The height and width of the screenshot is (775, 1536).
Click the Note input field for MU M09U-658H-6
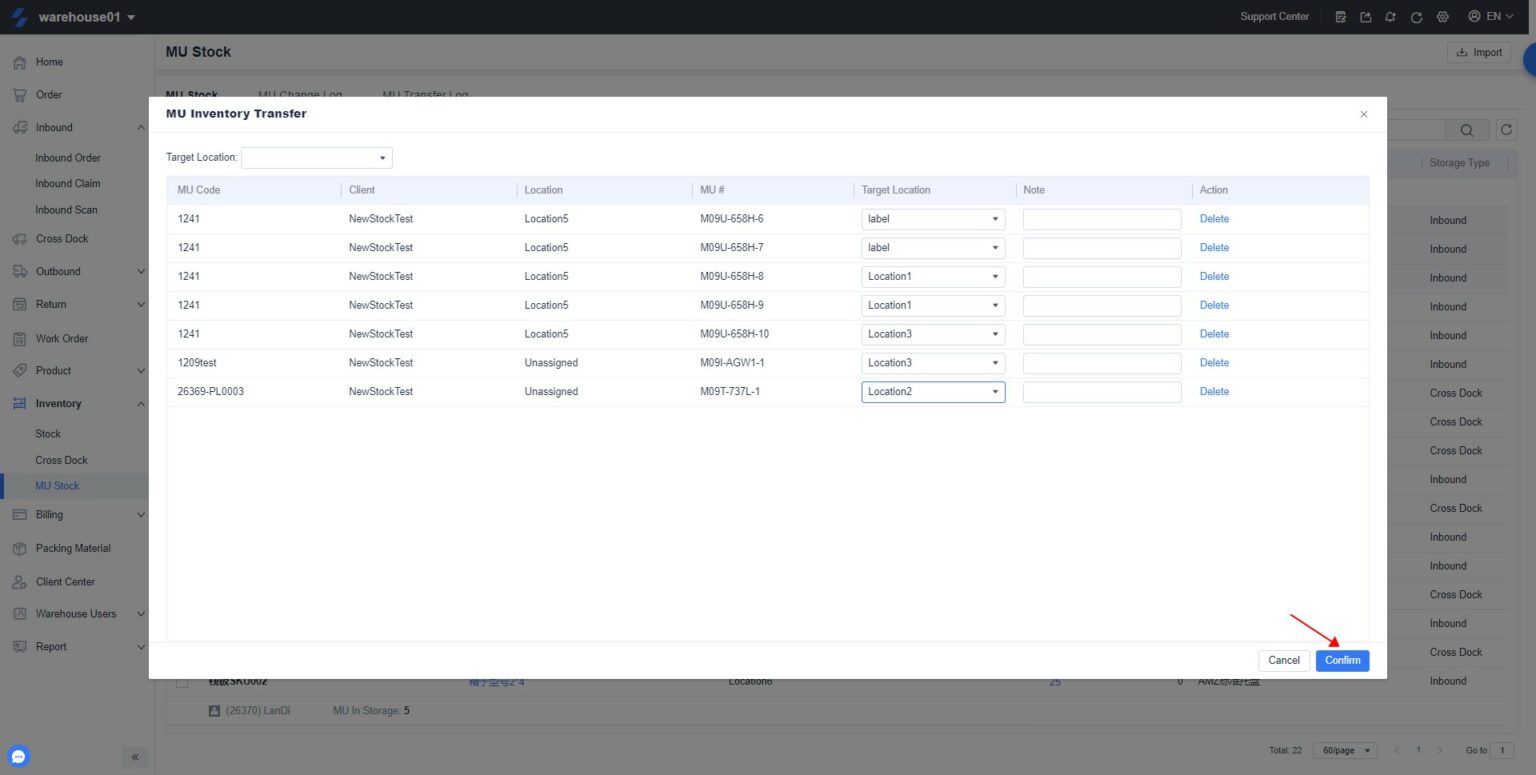pyautogui.click(x=1100, y=218)
